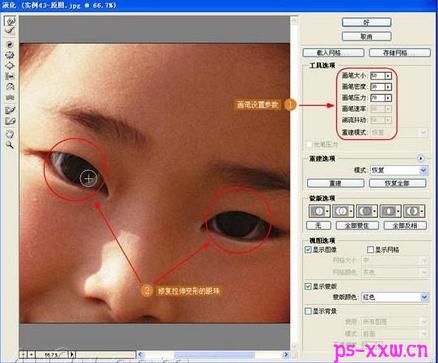438x363 pixels.
Task: Select the Bloat tool
Action: pyautogui.click(x=10, y=66)
